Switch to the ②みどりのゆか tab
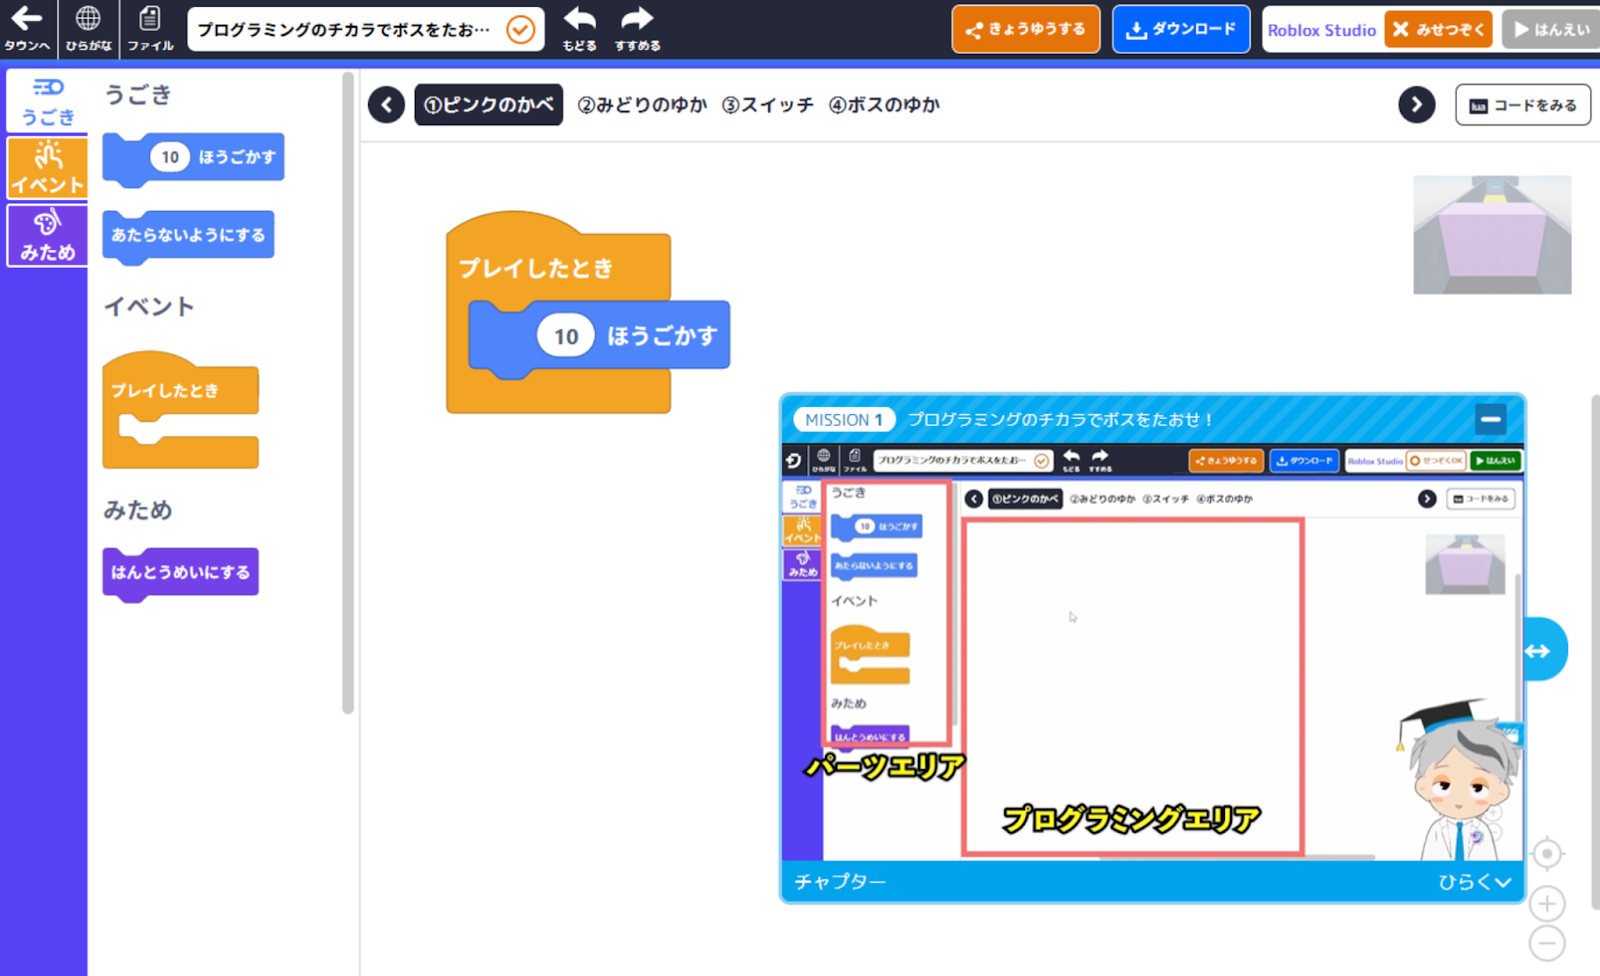Viewport: 1600px width, 976px height. pos(642,105)
